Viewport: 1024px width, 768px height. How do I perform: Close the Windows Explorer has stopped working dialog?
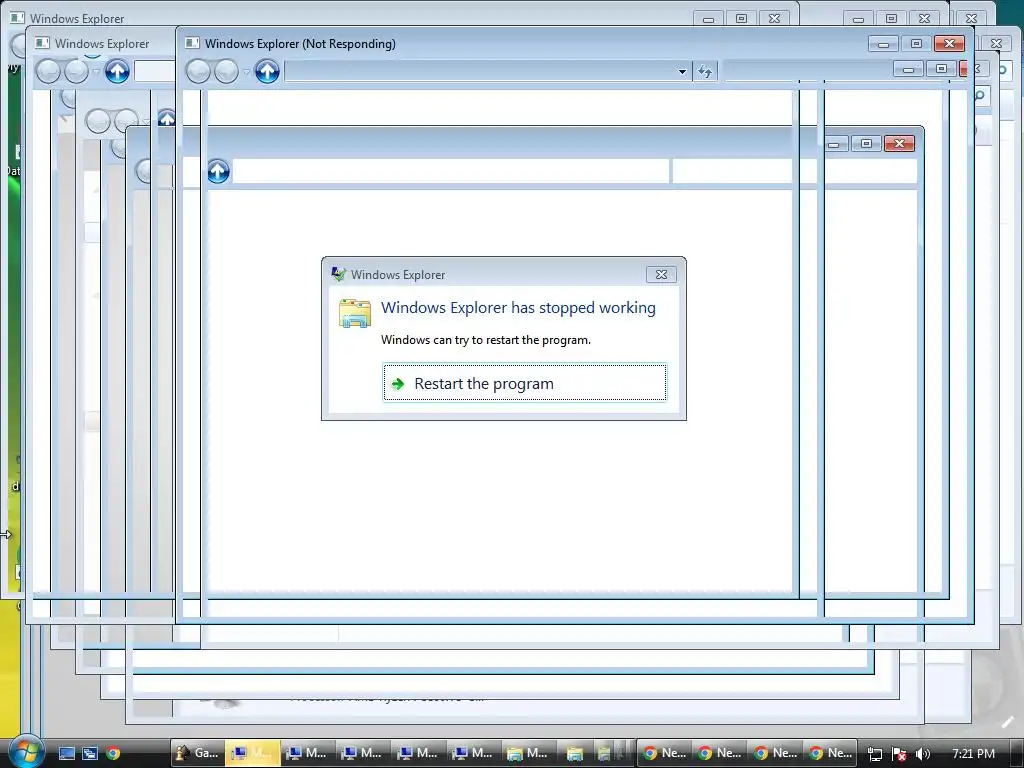click(661, 274)
